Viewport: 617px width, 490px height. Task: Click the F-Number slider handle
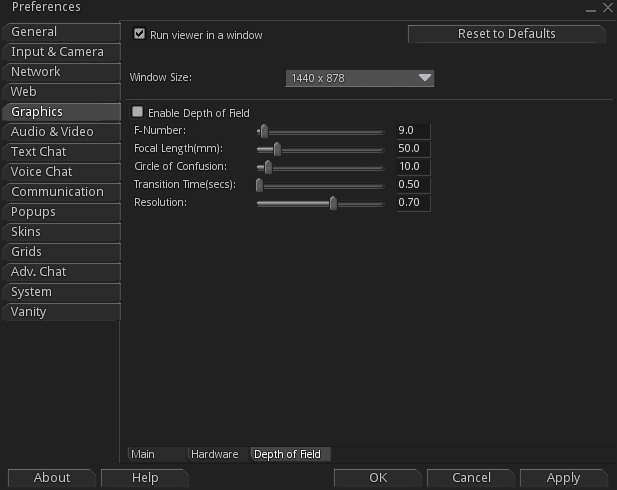264,131
